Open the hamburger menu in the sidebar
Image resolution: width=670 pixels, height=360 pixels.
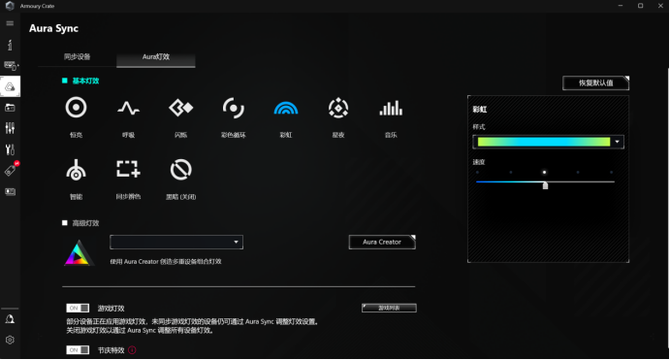(10, 23)
